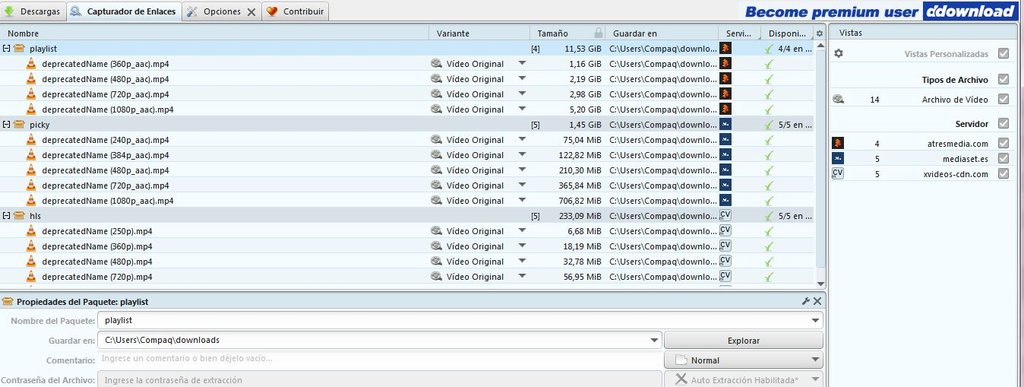Click xvideos-cdn.com server icon in Vistas panel
The width and height of the screenshot is (1024, 387).
(838, 174)
